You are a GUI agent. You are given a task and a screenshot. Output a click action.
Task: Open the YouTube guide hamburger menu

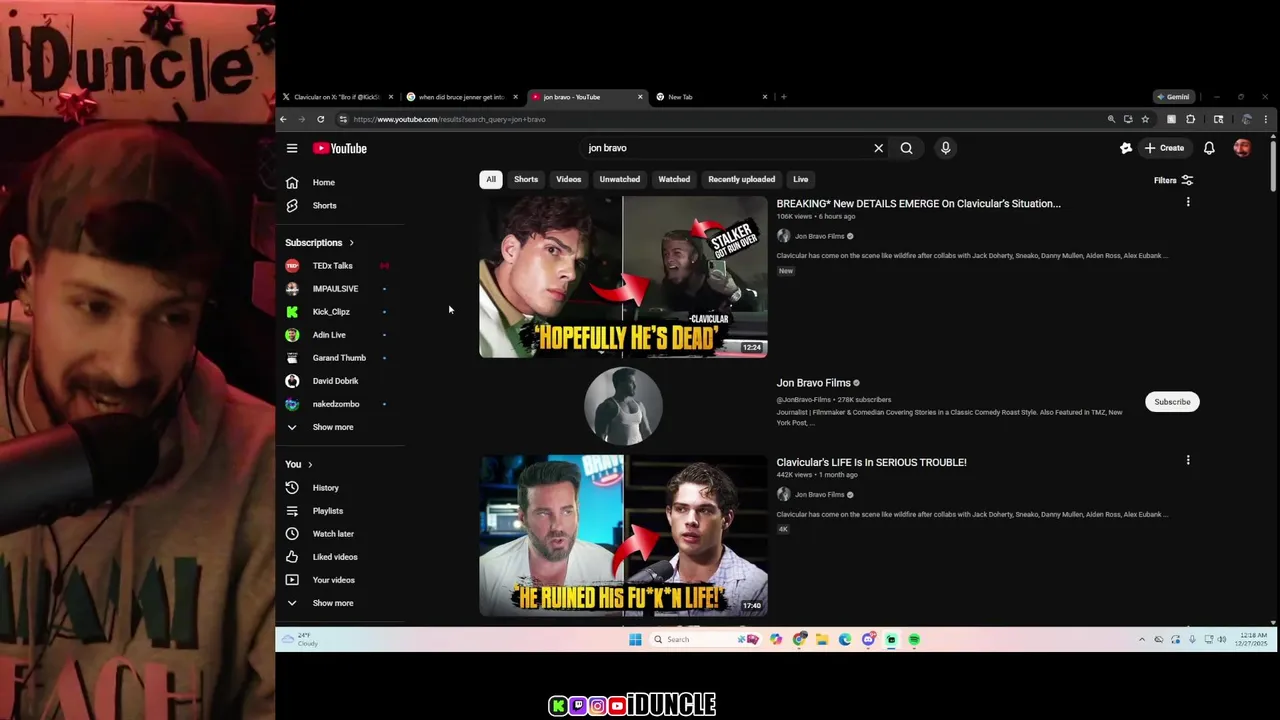[x=292, y=148]
